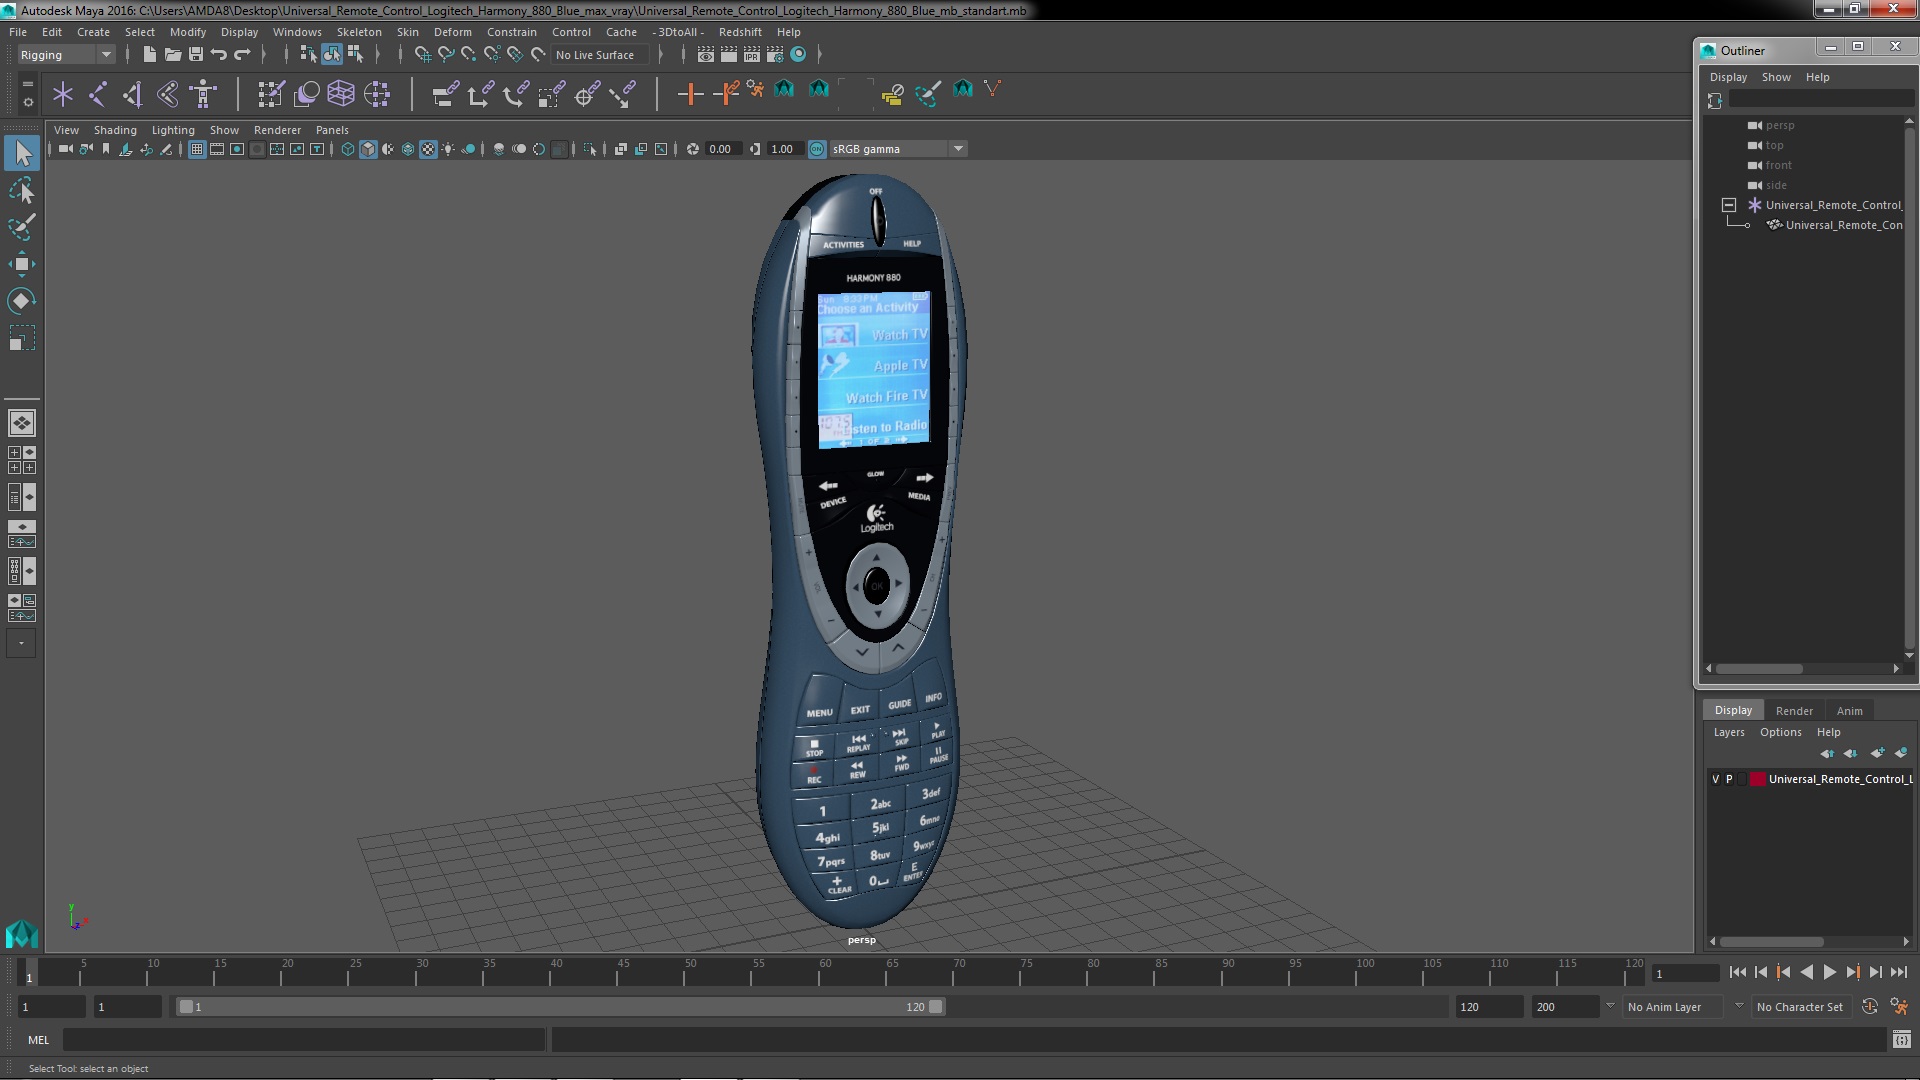
Task: Create a new scene file
Action: [149, 55]
